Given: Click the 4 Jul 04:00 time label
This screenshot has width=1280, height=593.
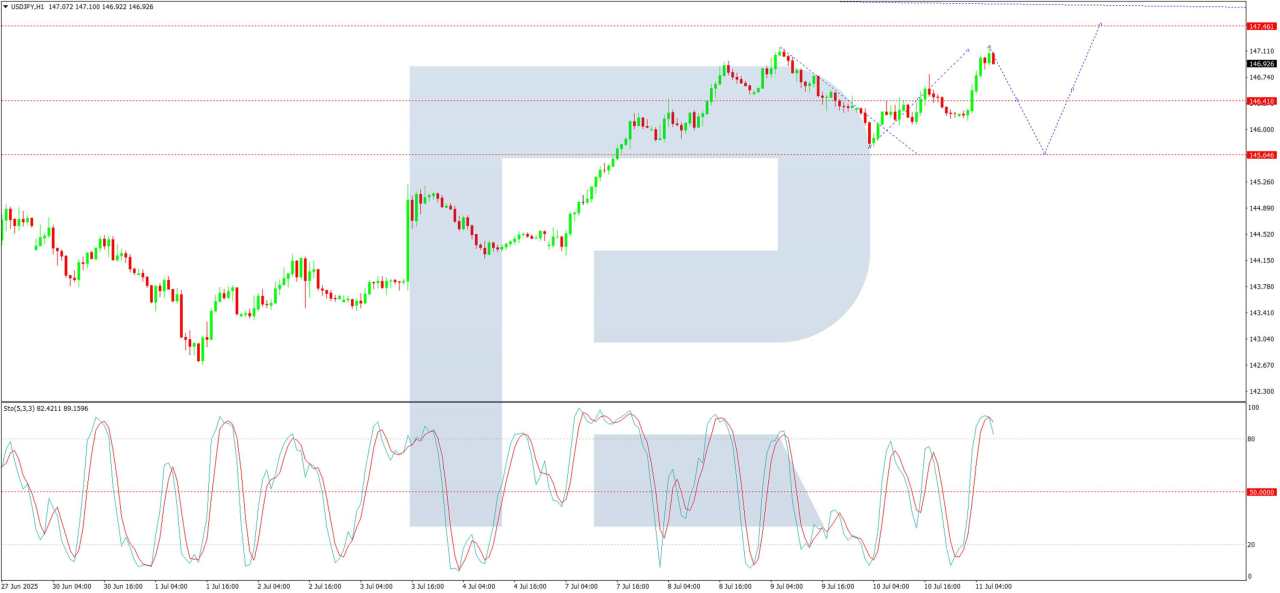Looking at the screenshot, I should coord(479,587).
